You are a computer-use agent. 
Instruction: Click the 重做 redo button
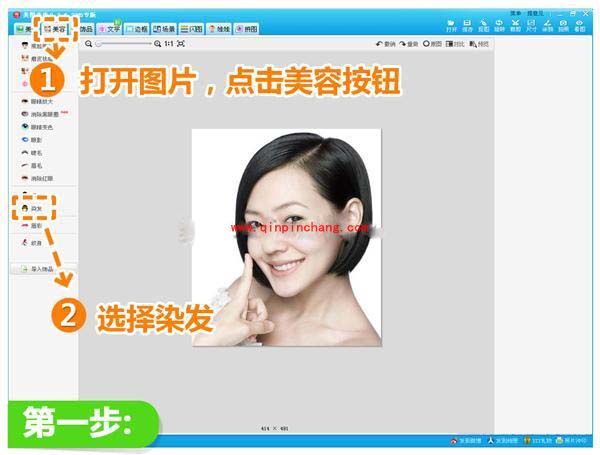pyautogui.click(x=408, y=44)
